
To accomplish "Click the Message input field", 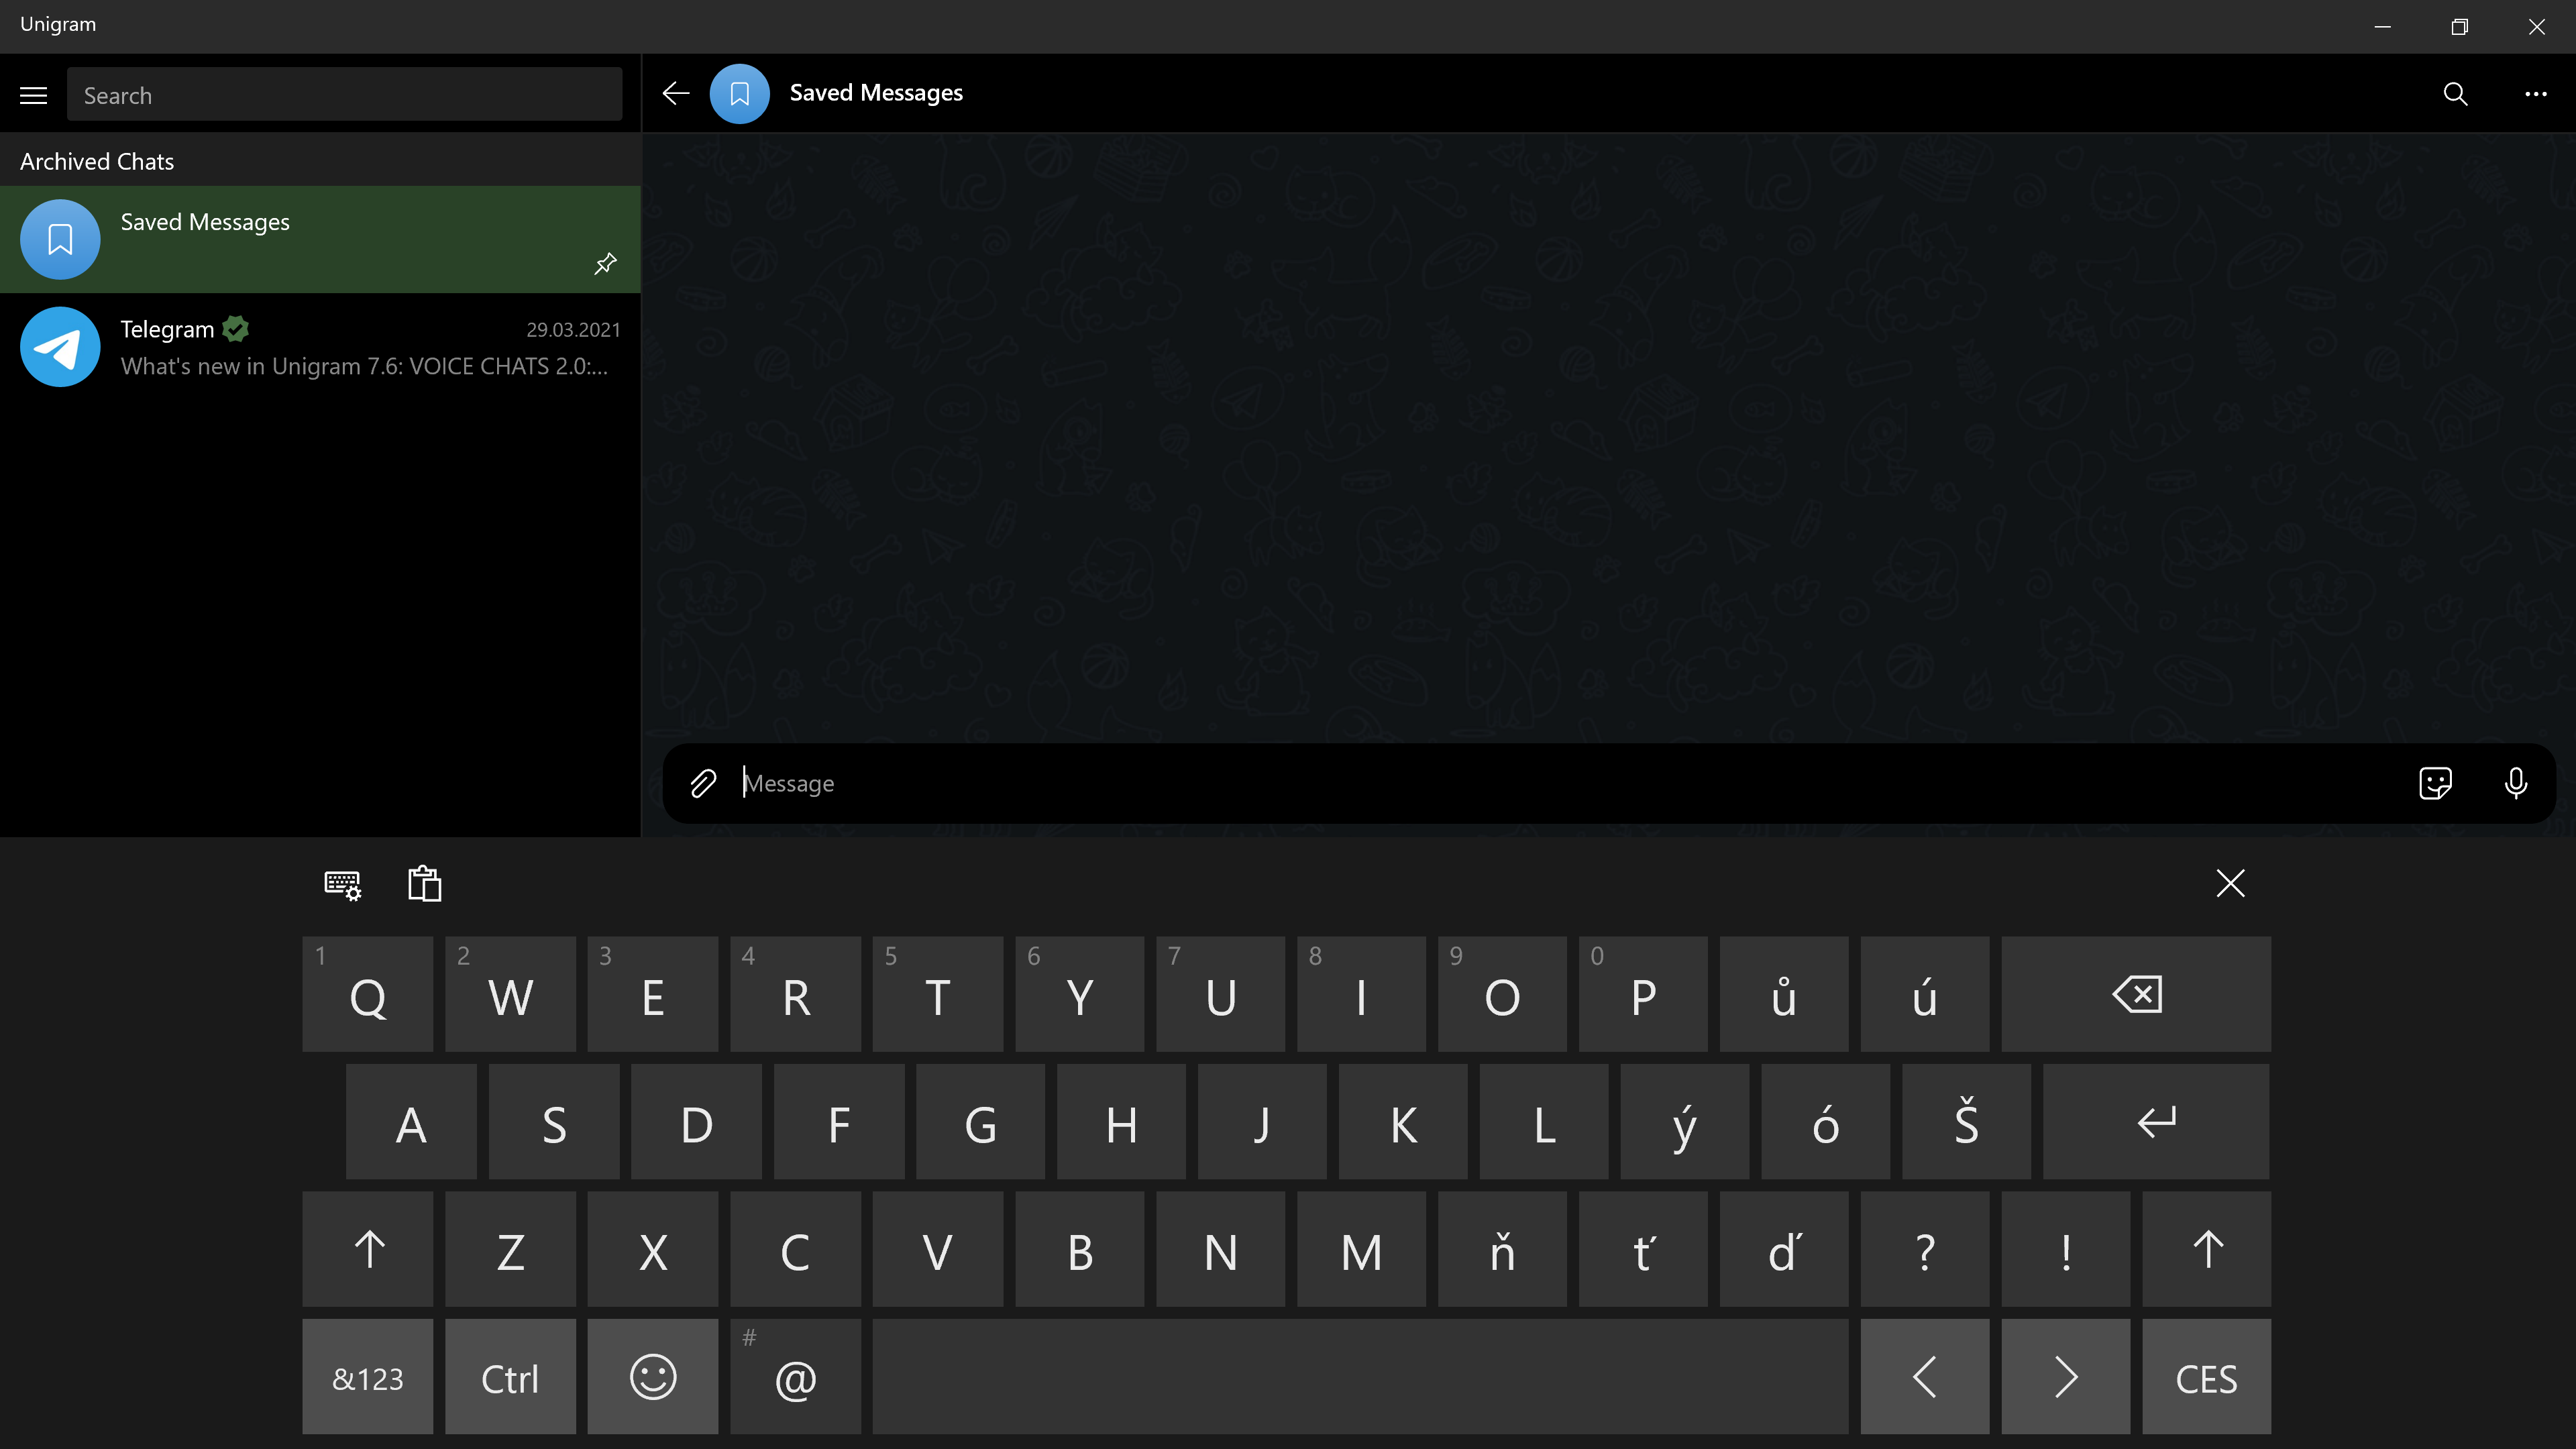I will click(1400, 783).
